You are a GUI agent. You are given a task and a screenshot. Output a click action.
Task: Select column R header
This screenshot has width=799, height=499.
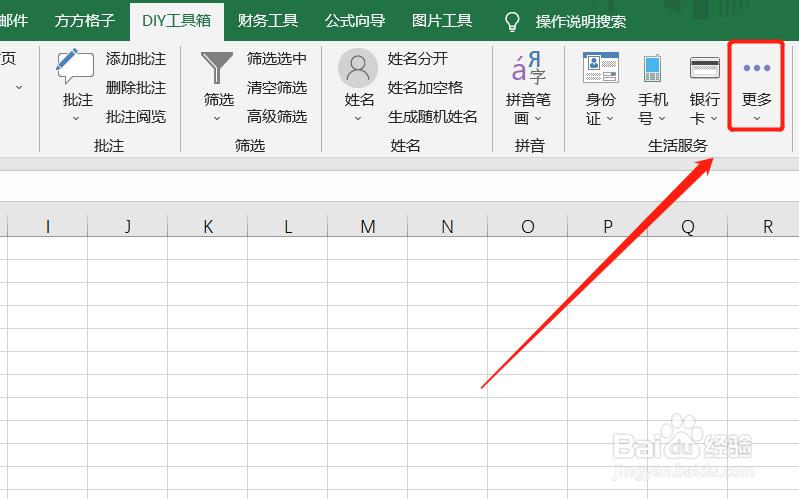[x=763, y=226]
